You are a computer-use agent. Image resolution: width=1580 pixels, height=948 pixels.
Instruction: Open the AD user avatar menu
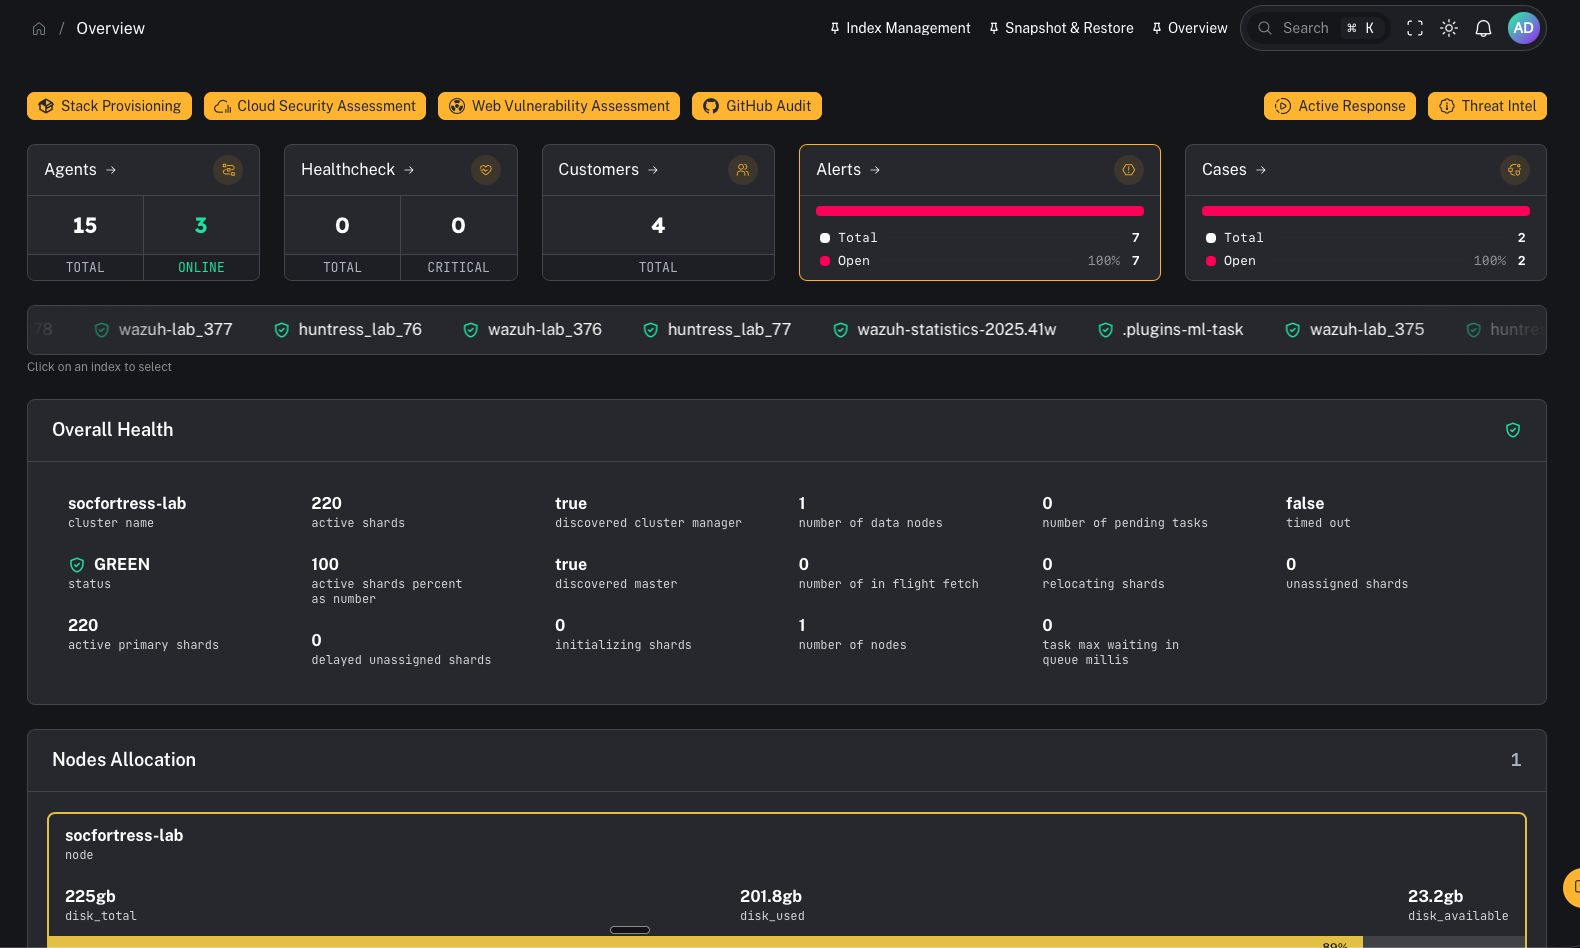coord(1523,28)
